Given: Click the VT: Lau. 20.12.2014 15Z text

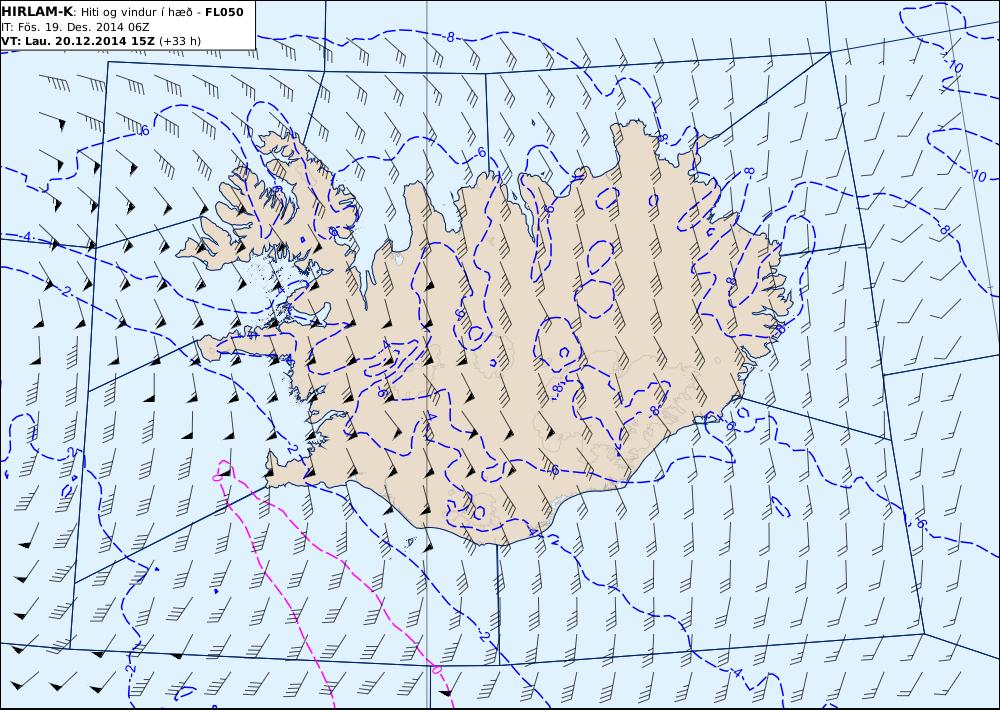Looking at the screenshot, I should pos(78,41).
